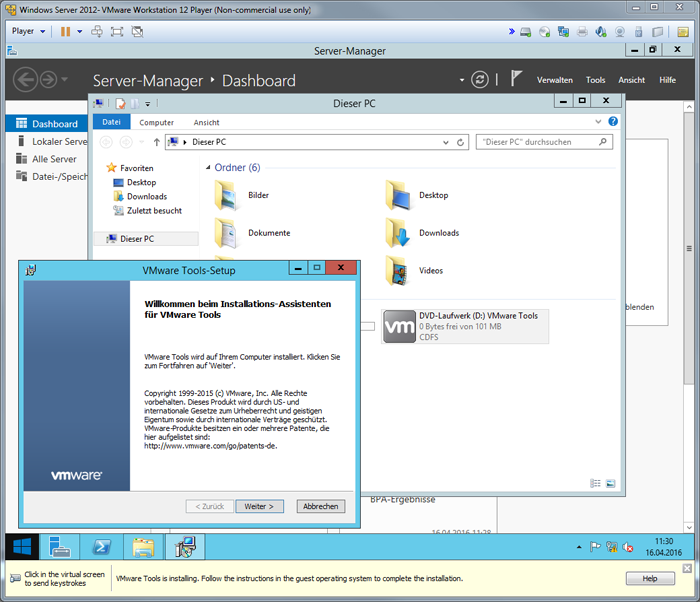This screenshot has width=700, height=602.
Task: Open the Ansicht menu in Server-Manager header
Action: [631, 80]
